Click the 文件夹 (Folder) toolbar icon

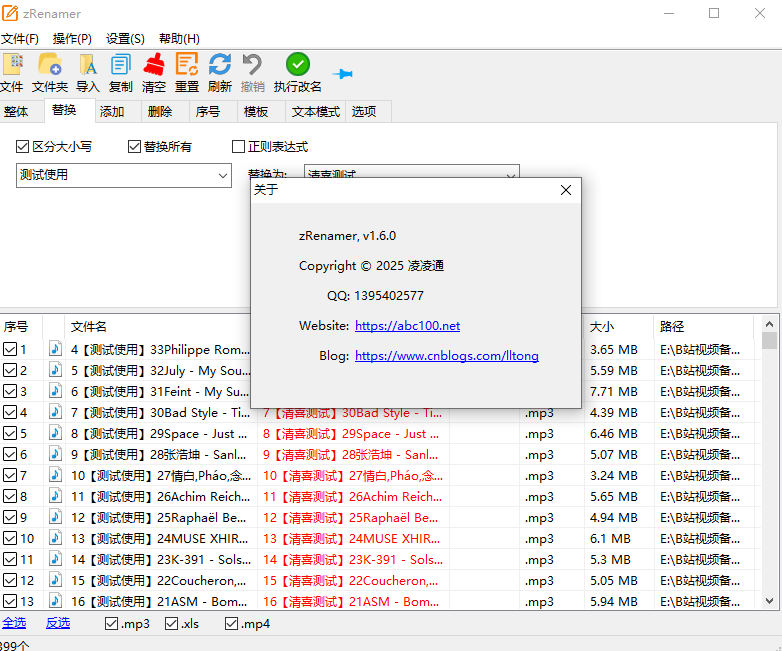click(x=49, y=65)
